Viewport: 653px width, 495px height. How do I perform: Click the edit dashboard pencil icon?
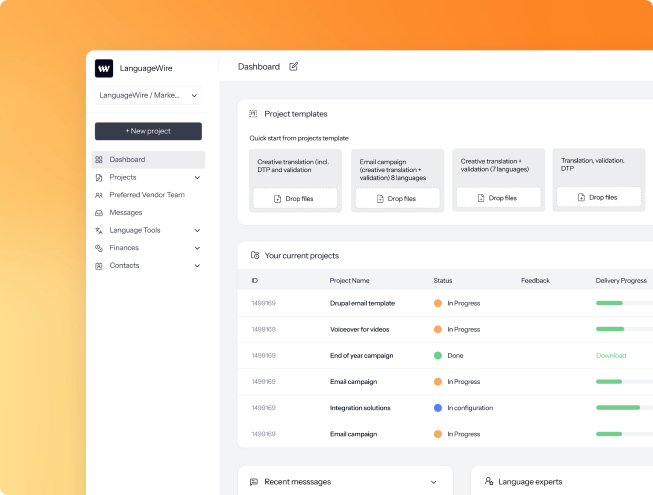[x=294, y=67]
